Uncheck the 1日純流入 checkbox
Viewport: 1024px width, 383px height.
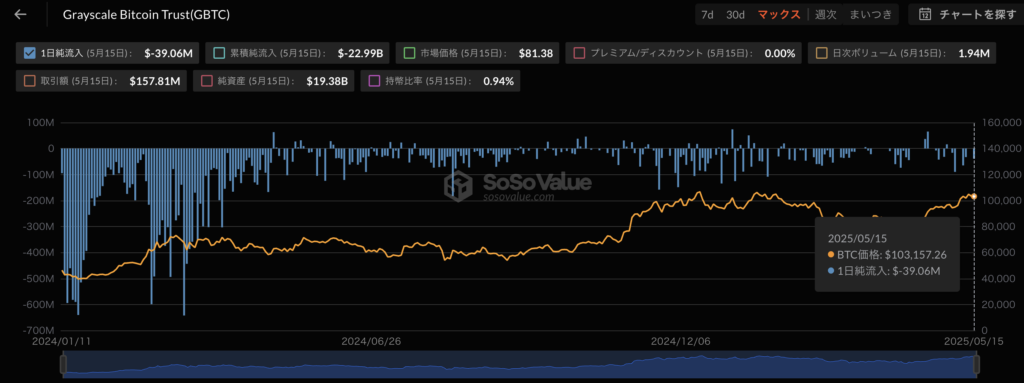(29, 54)
